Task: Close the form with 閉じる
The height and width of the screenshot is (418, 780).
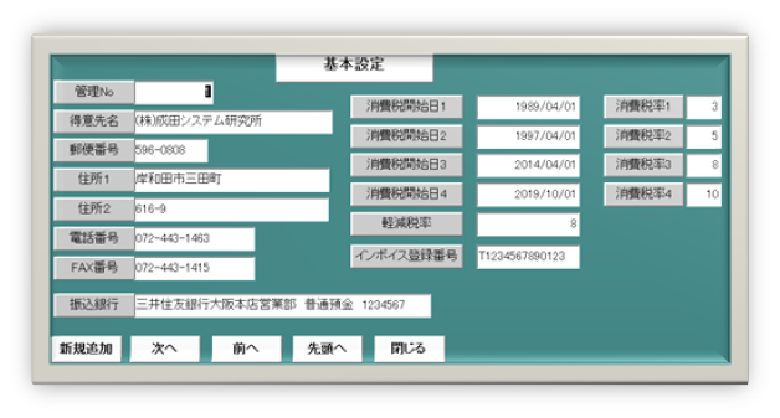Action: coord(408,349)
